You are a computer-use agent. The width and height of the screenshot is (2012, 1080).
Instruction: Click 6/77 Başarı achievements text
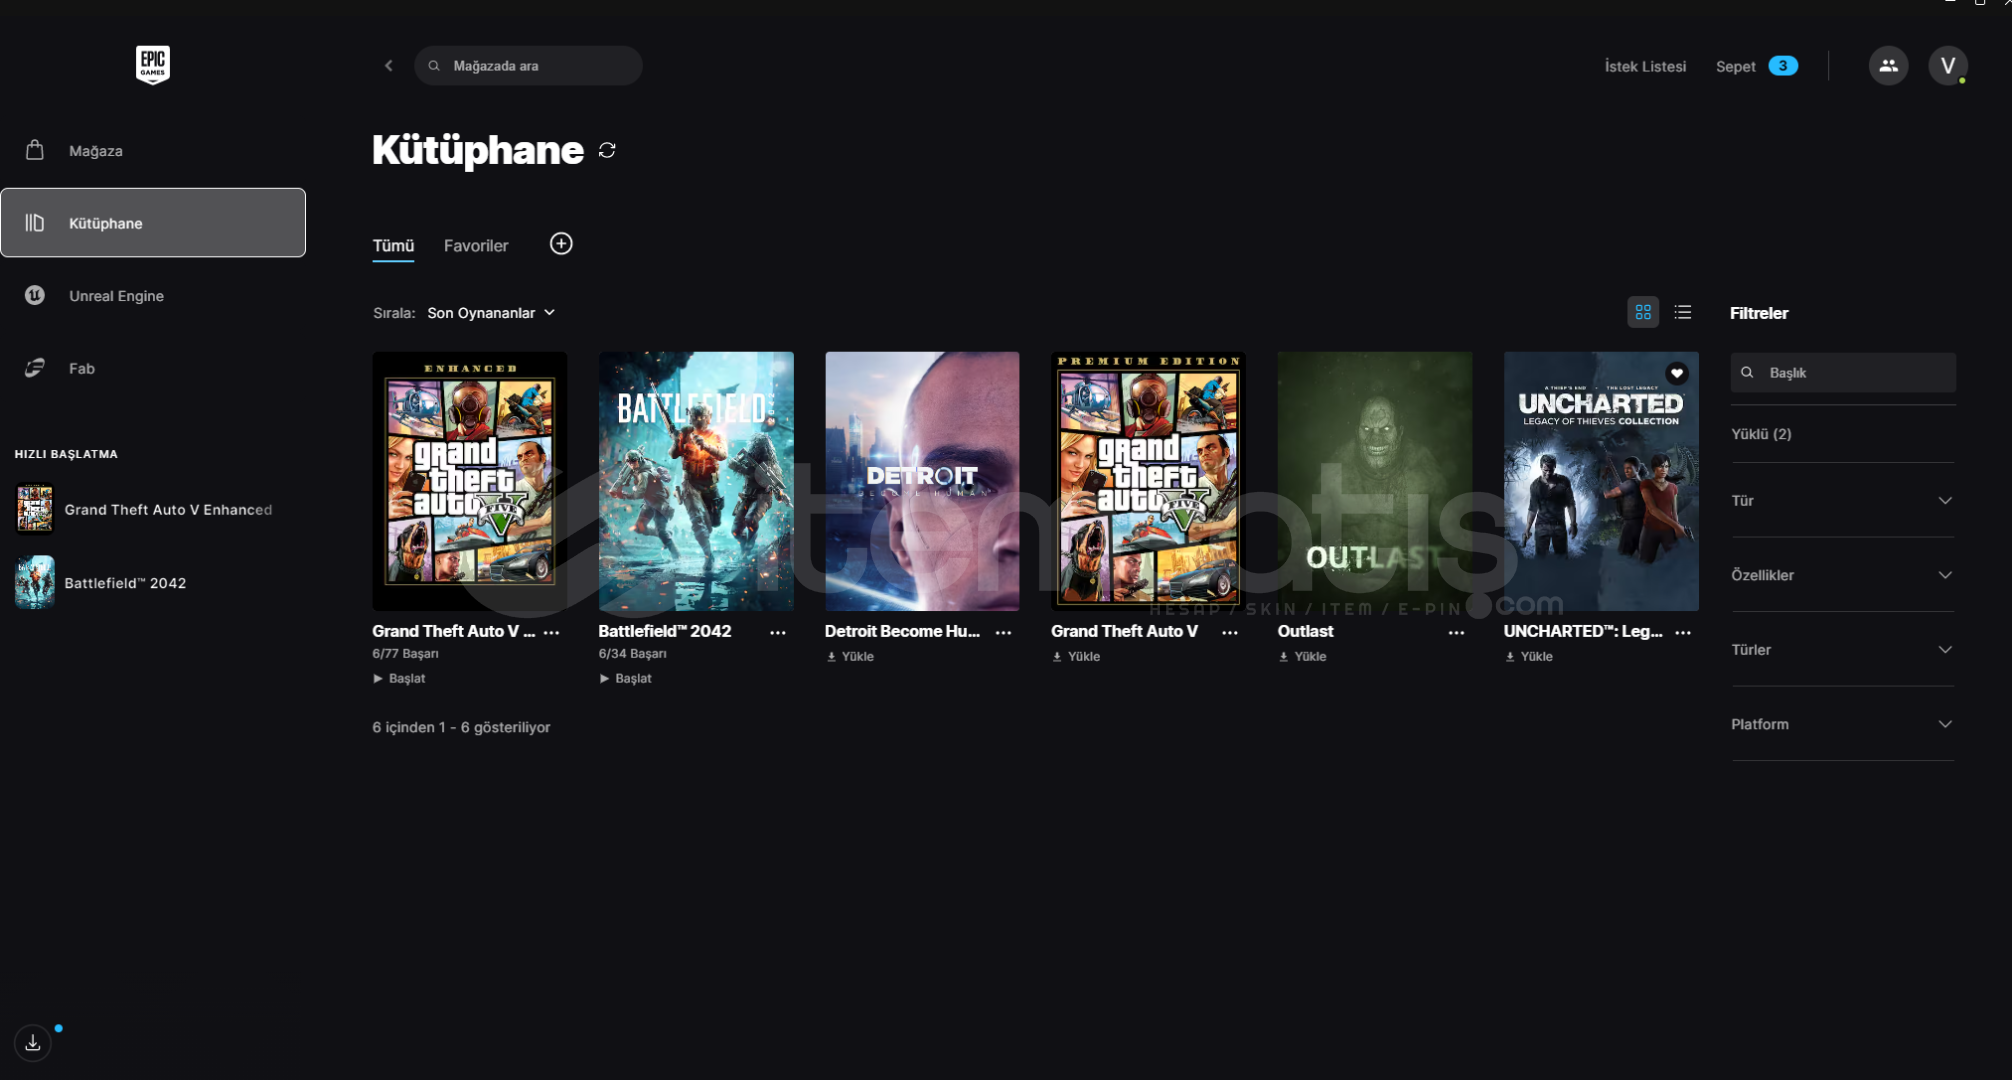point(405,654)
